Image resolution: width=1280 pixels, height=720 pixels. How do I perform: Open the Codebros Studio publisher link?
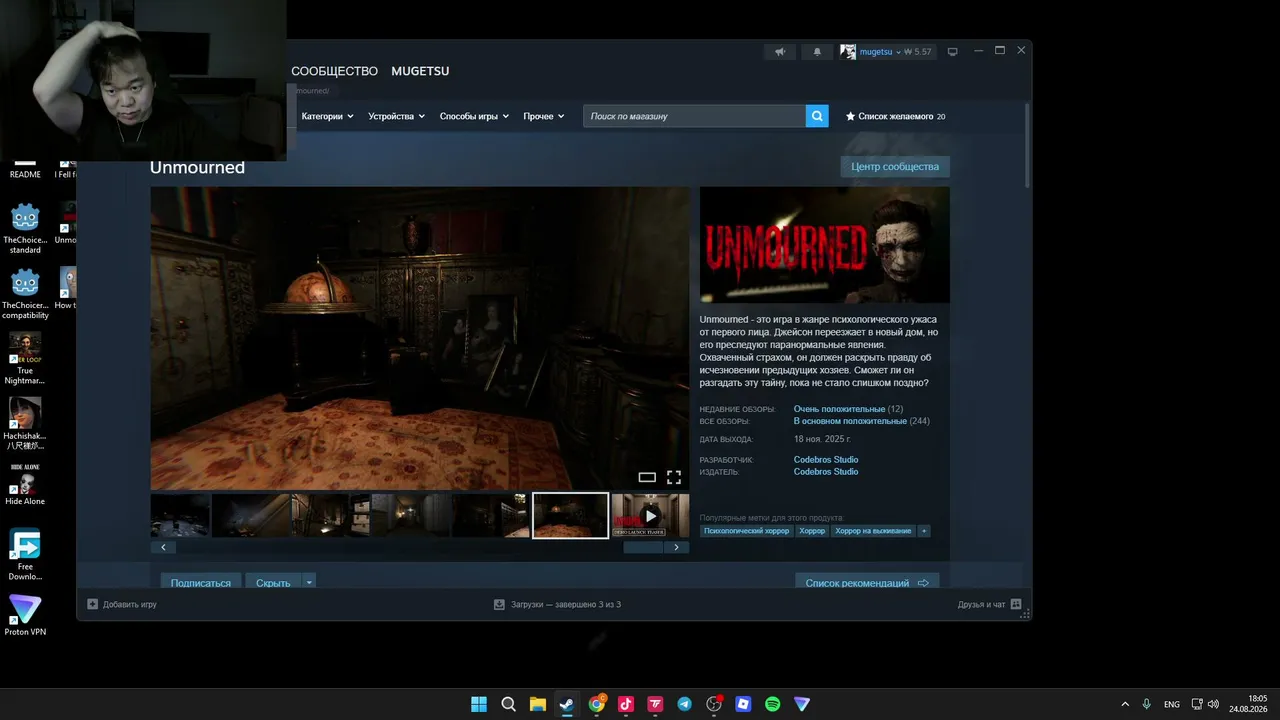[x=826, y=472]
